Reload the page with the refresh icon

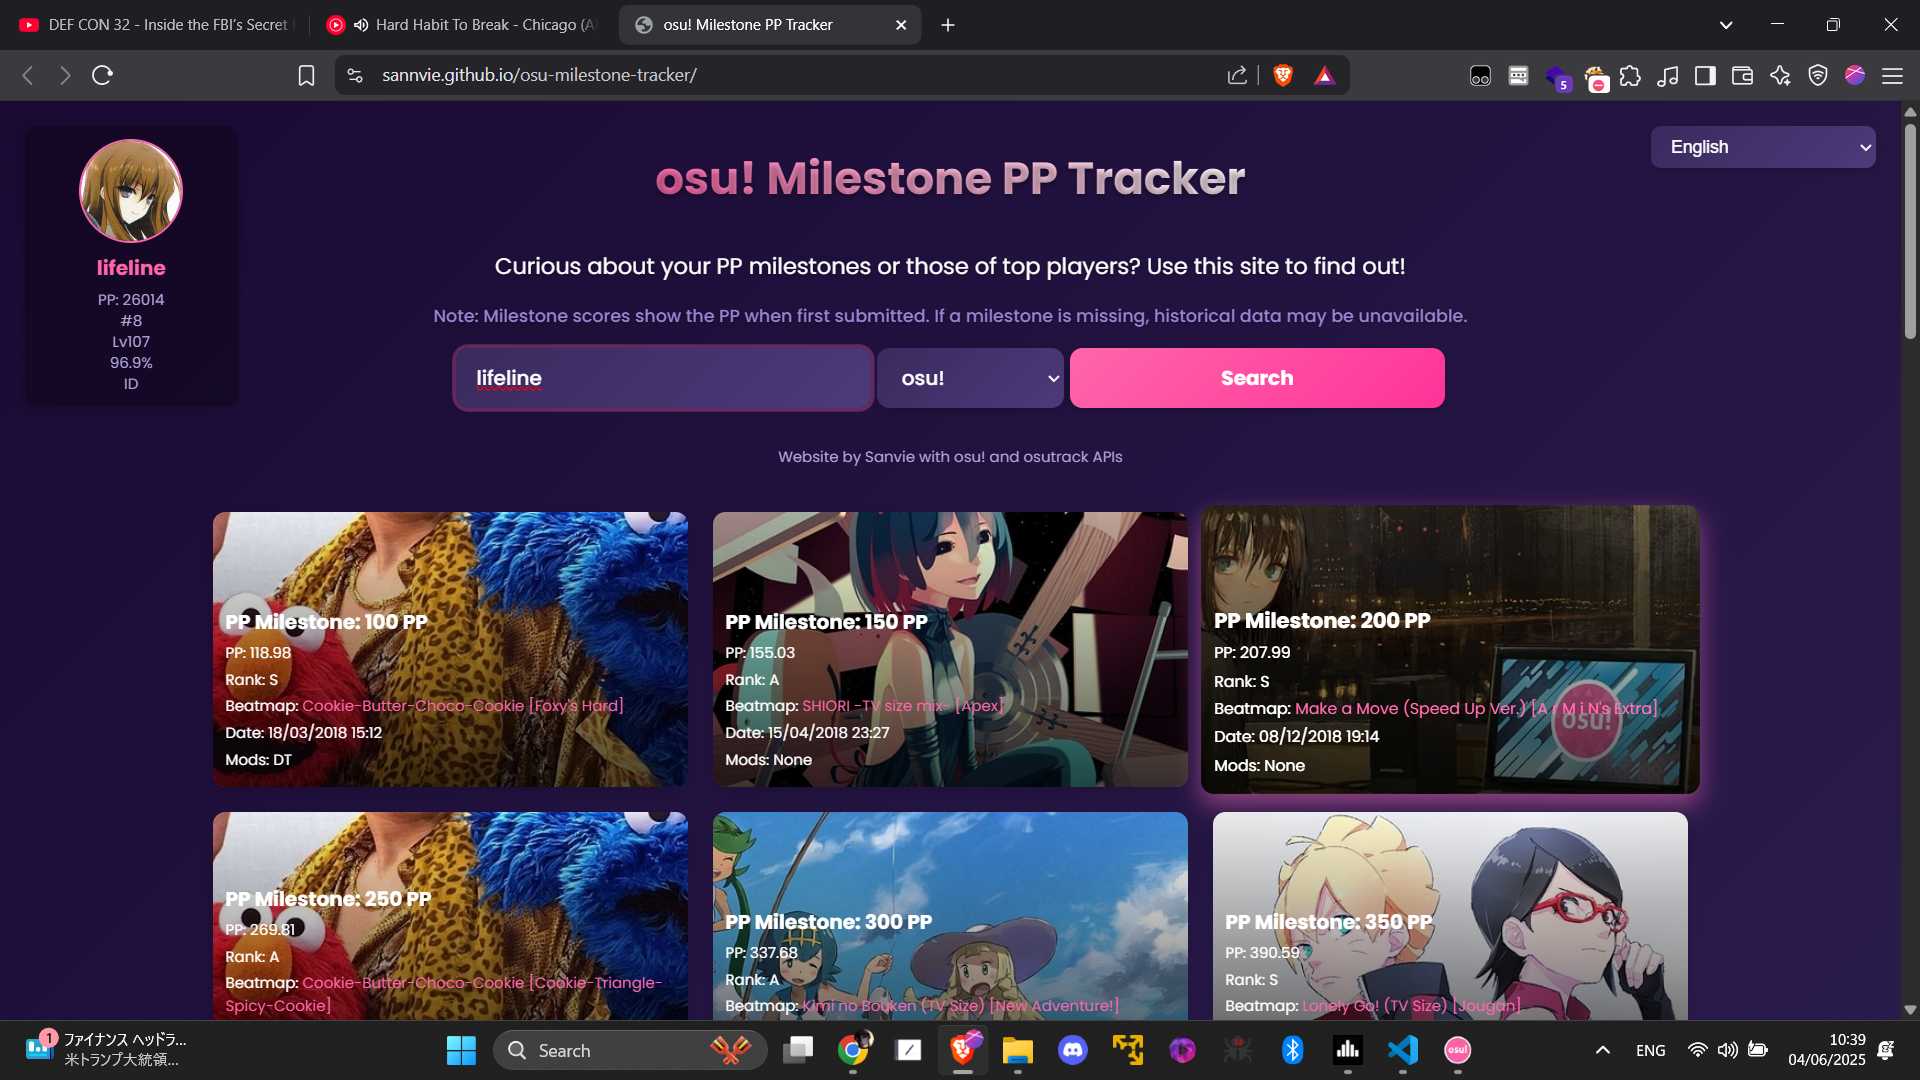[x=102, y=75]
